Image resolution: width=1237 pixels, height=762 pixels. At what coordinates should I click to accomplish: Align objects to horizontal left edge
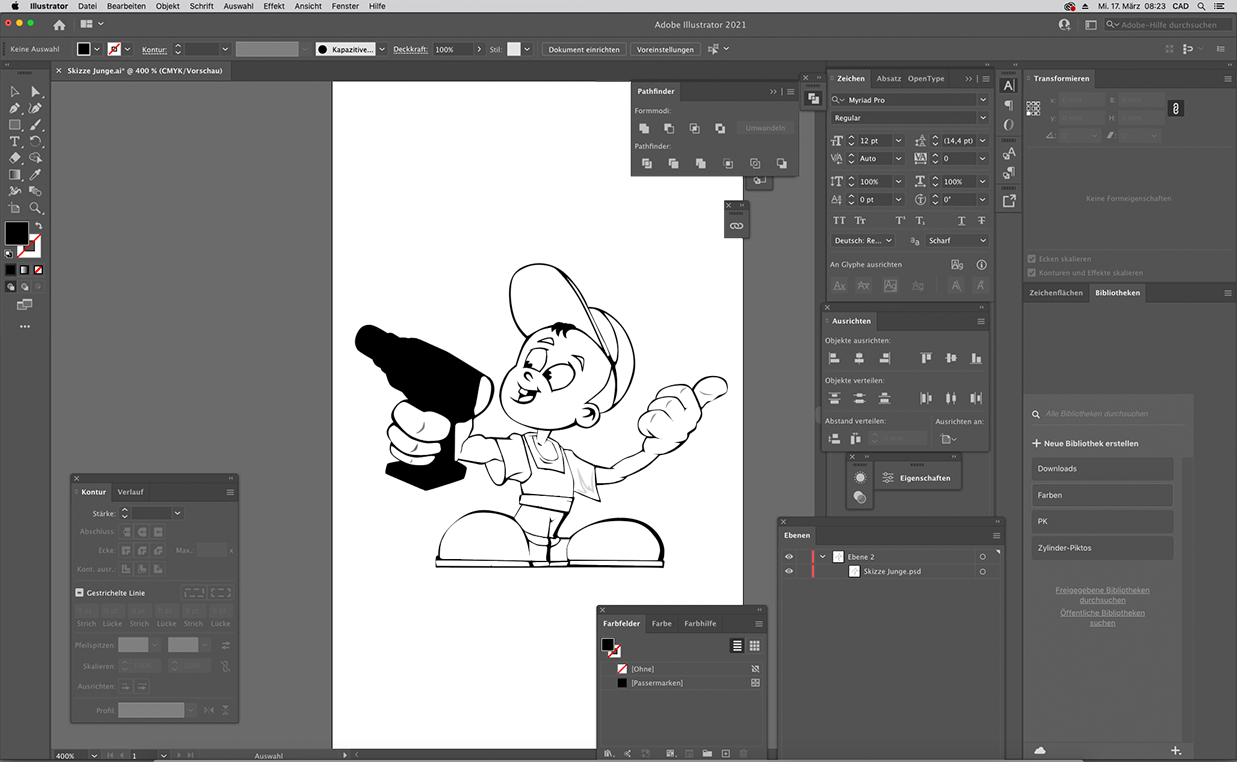(x=834, y=358)
